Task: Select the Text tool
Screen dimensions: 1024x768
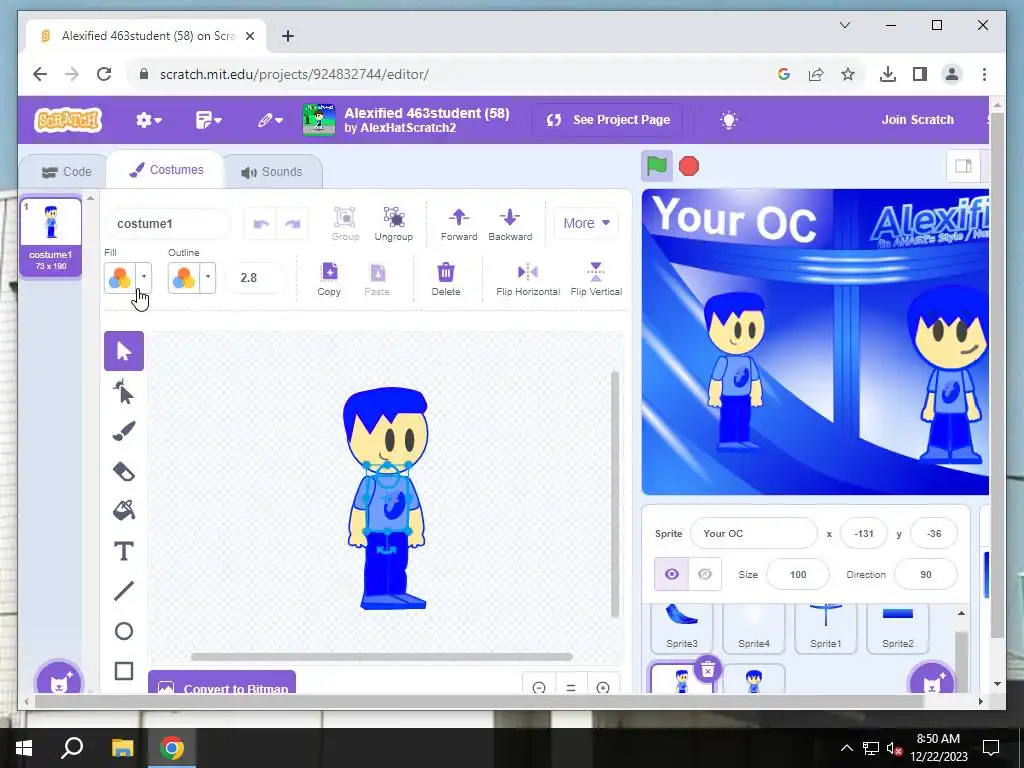Action: pyautogui.click(x=123, y=551)
